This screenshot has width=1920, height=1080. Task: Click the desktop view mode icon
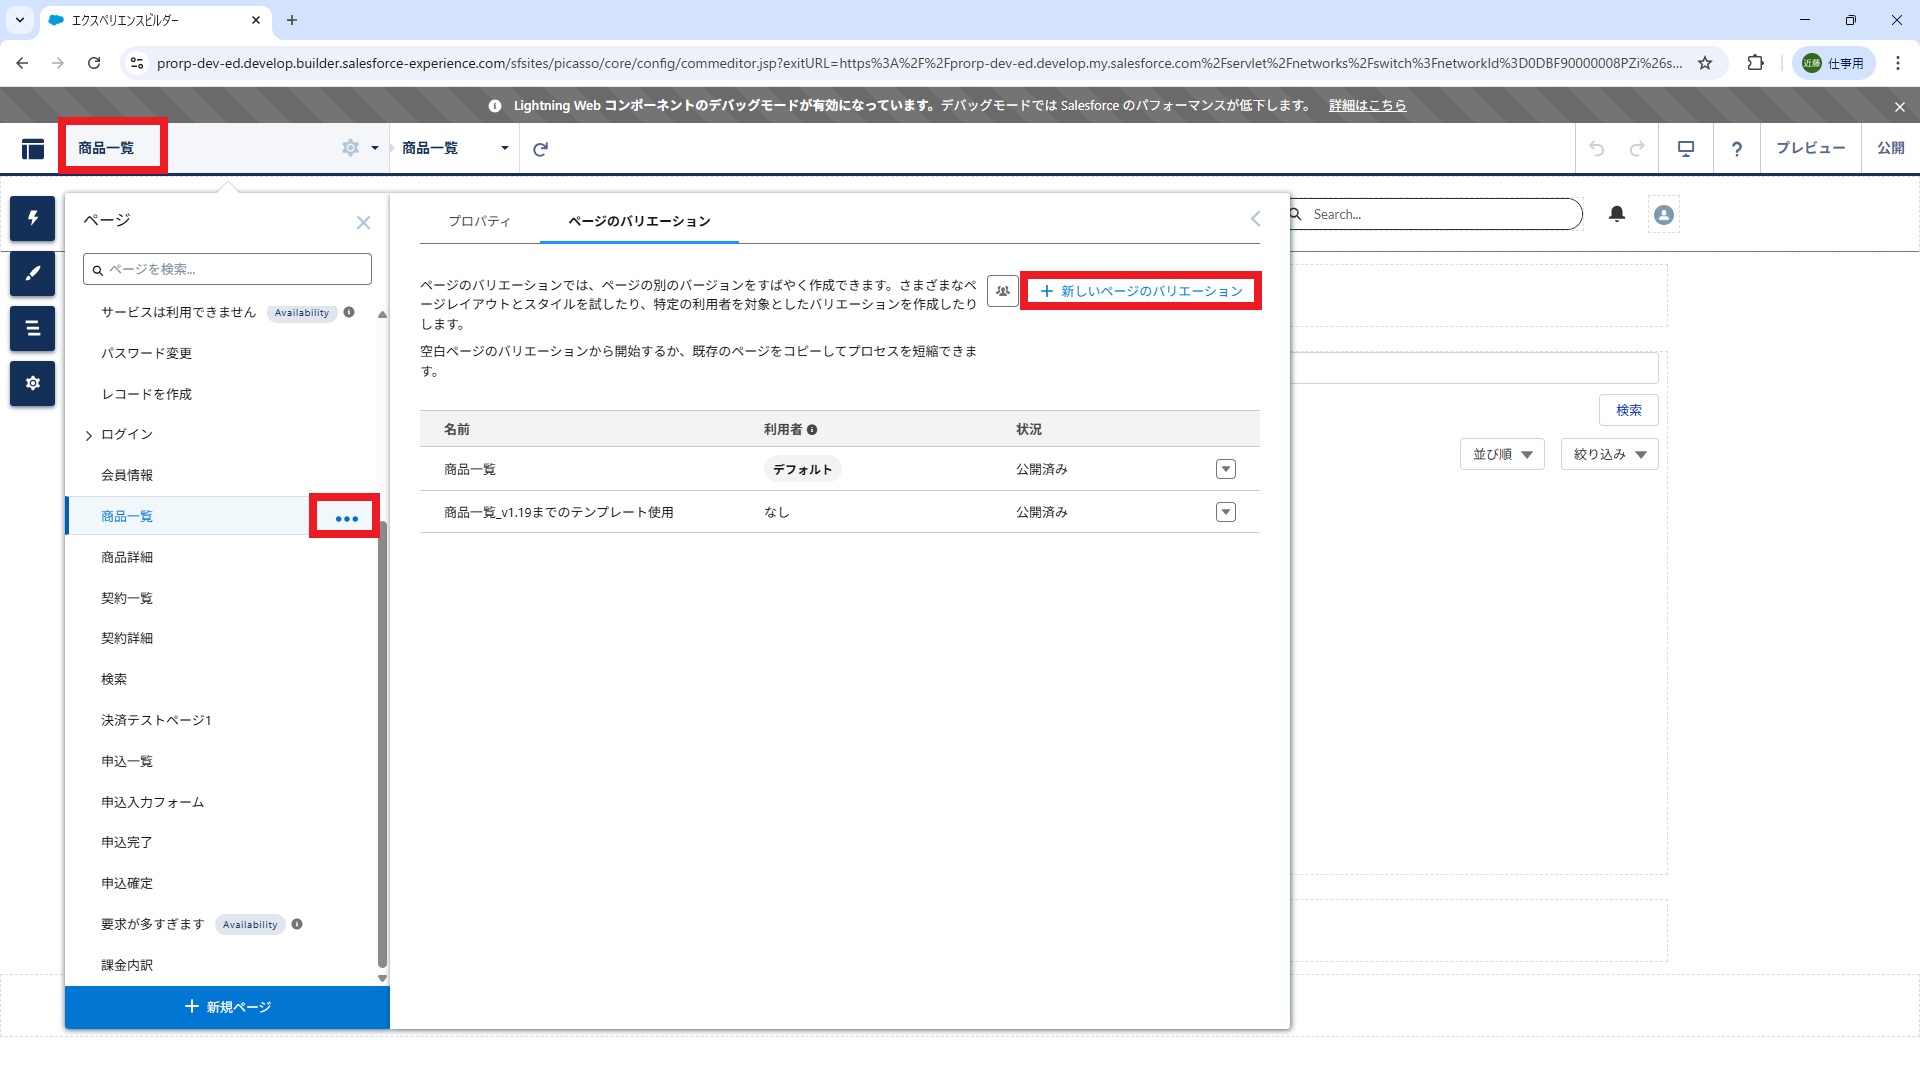point(1686,149)
